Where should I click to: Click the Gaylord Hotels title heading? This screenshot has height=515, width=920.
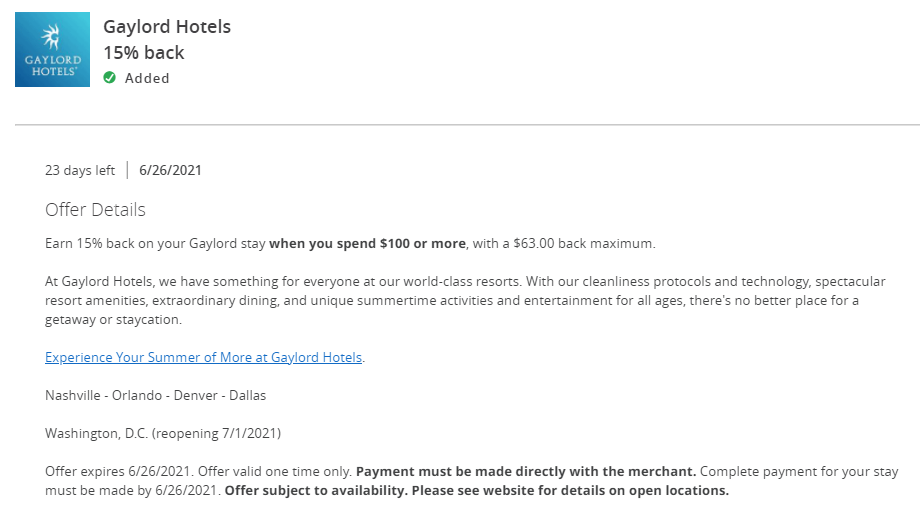[x=167, y=26]
